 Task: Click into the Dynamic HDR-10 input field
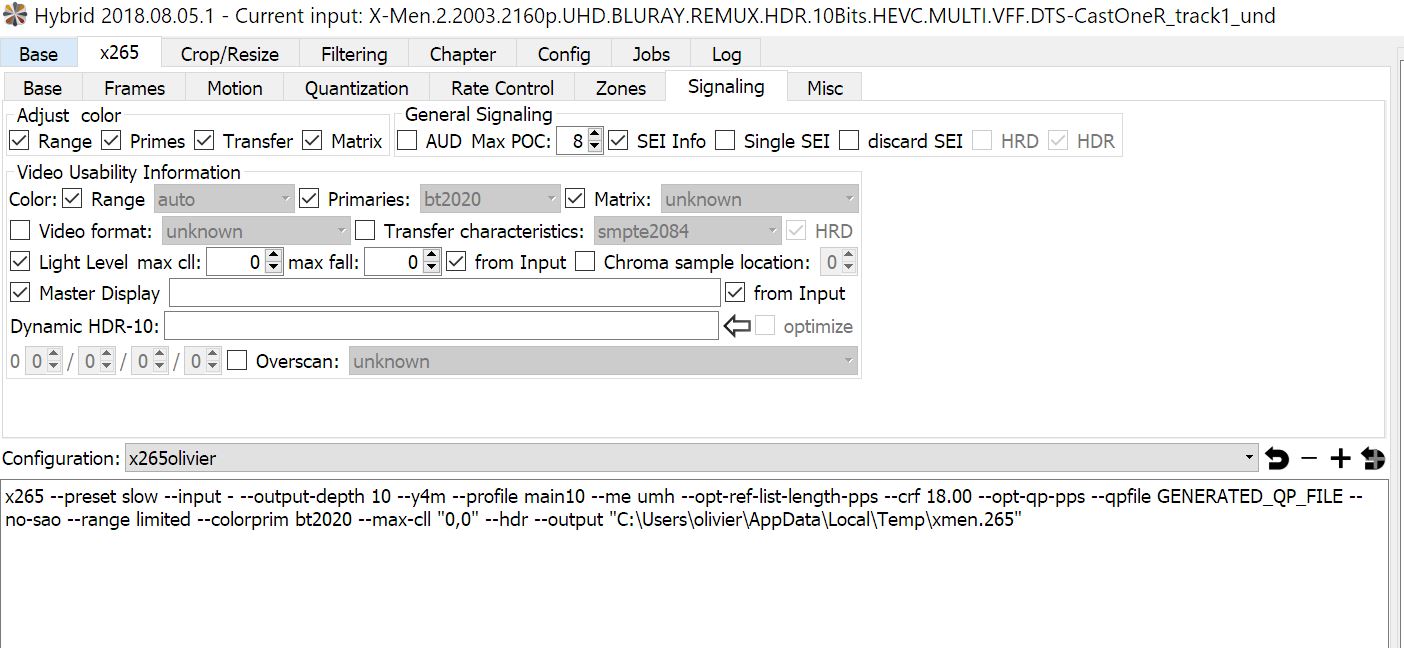coord(441,326)
